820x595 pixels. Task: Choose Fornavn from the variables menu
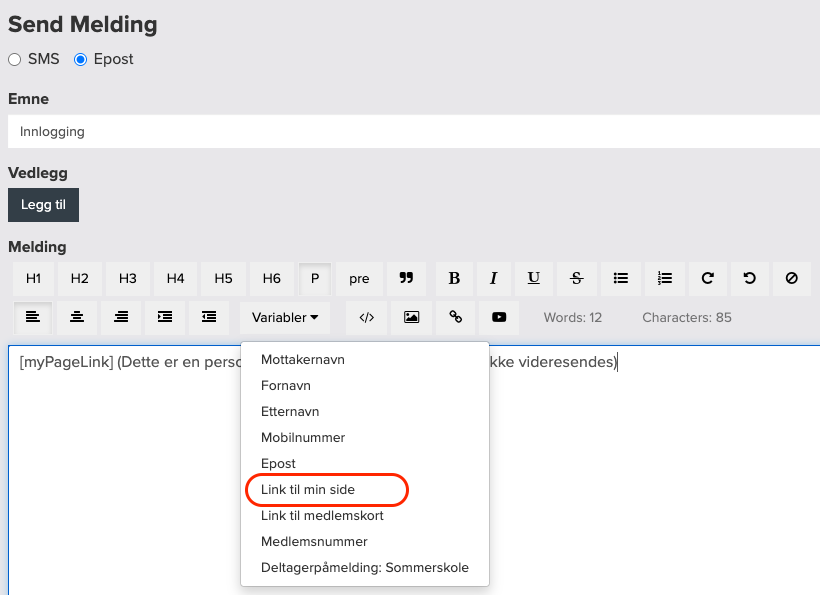coord(365,386)
